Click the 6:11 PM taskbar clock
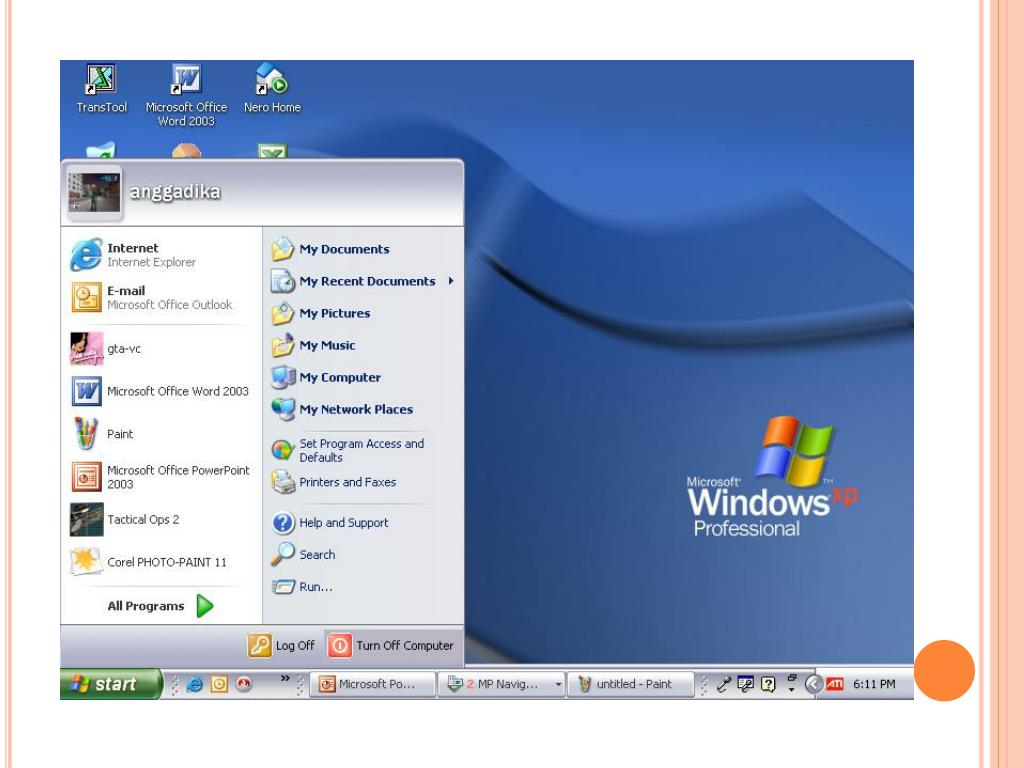Image resolution: width=1024 pixels, height=768 pixels. click(x=874, y=684)
